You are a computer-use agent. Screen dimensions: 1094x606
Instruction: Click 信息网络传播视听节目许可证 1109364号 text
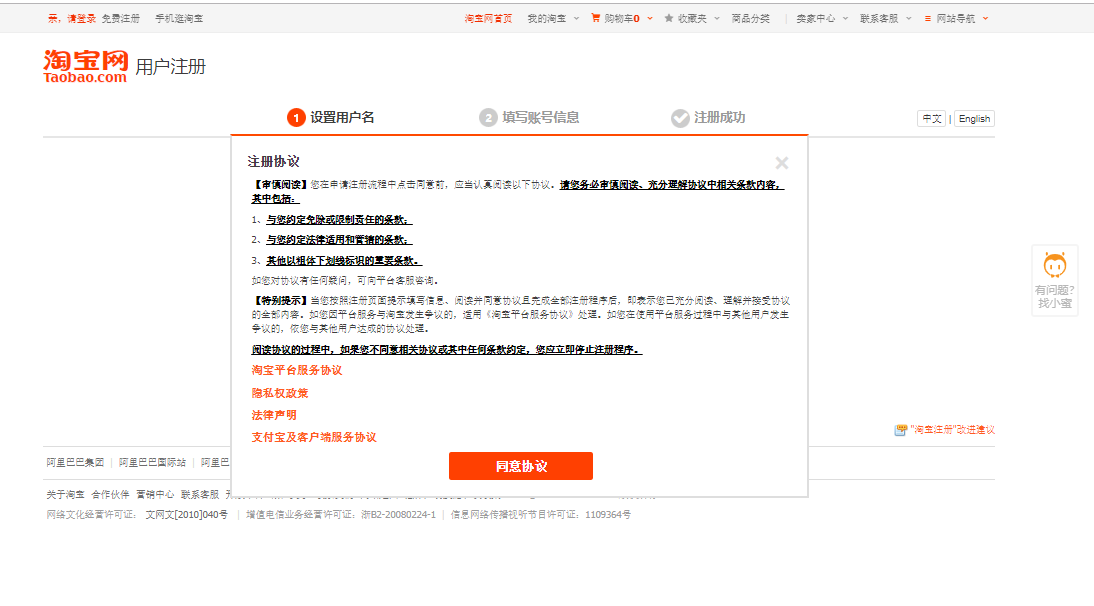(x=541, y=515)
